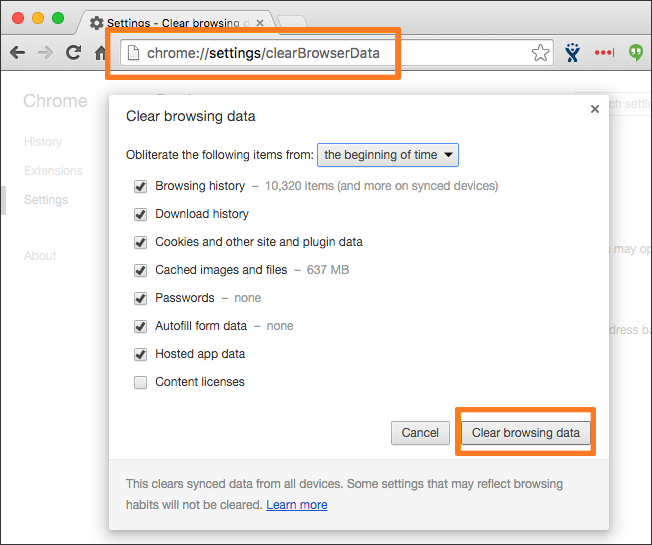652x545 pixels.
Task: Uncheck Browsing history checkbox
Action: [x=141, y=186]
